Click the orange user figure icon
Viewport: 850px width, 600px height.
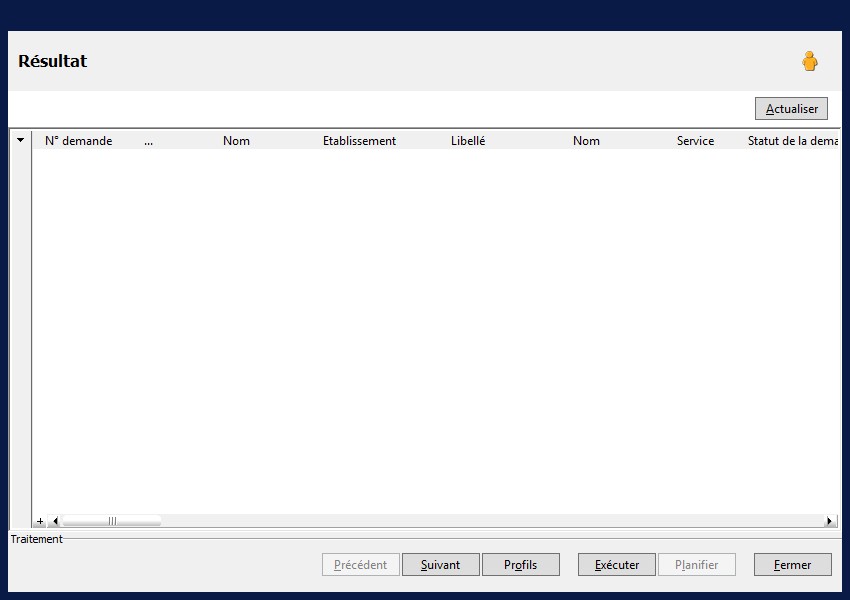809,61
